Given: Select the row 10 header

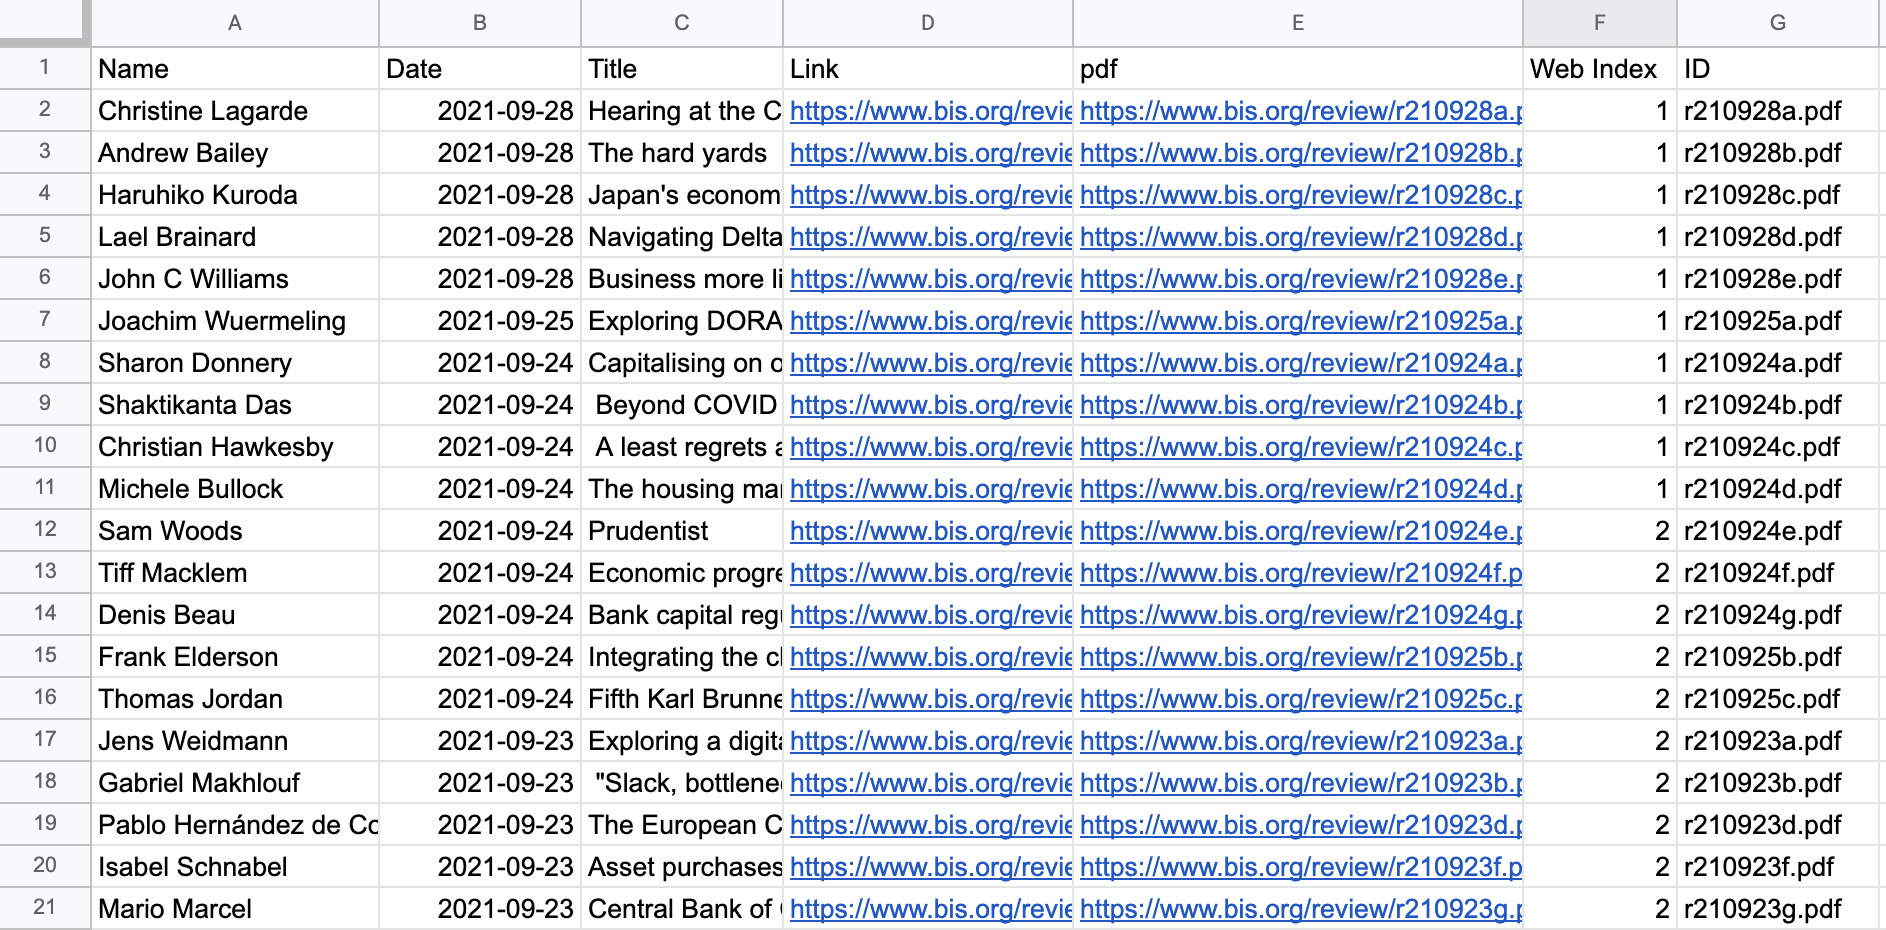Looking at the screenshot, I should coord(45,446).
